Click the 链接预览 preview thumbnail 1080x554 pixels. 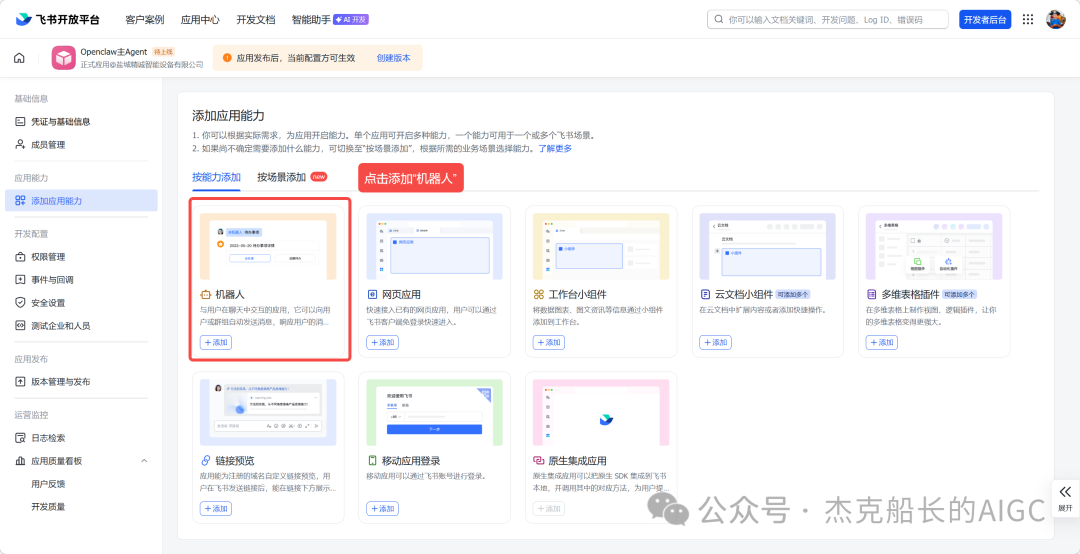[268, 412]
